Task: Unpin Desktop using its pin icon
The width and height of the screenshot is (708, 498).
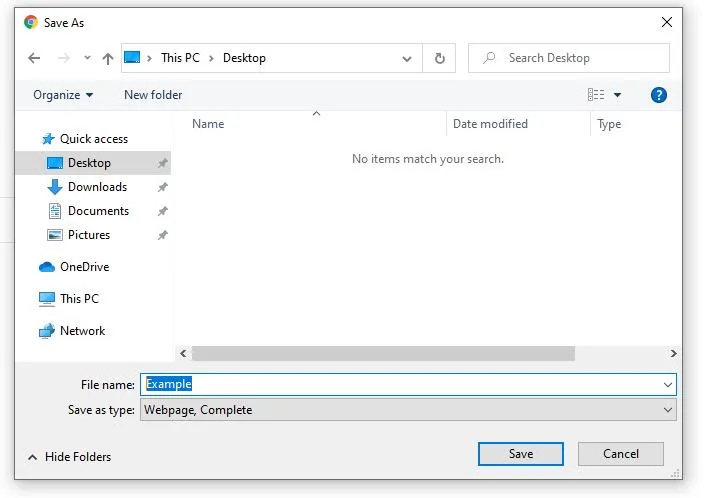Action: pos(163,163)
